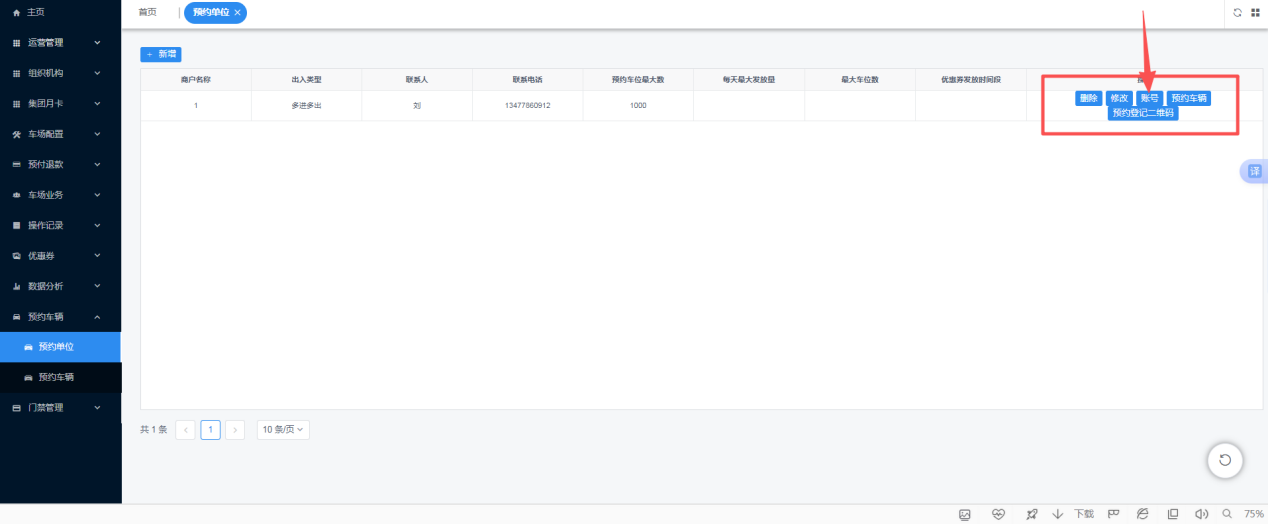Click the grid icon next to 组织机构

[x=16, y=73]
